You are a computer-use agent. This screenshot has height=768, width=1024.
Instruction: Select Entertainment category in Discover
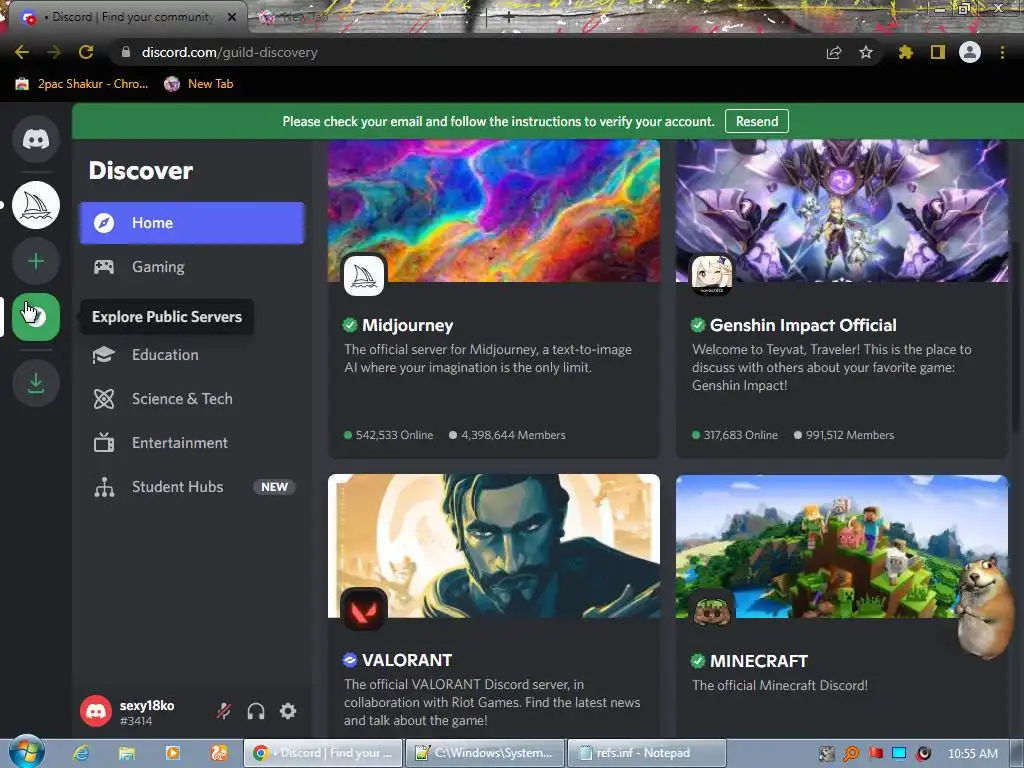[191, 443]
